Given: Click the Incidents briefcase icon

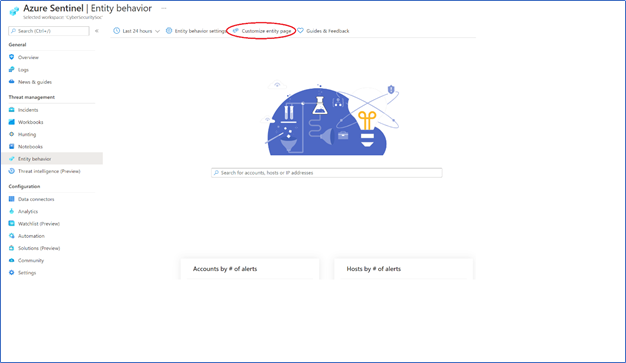Looking at the screenshot, I should click(x=12, y=109).
